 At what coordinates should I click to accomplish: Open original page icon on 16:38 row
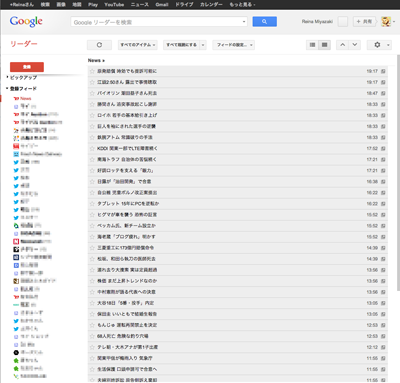[x=383, y=182]
